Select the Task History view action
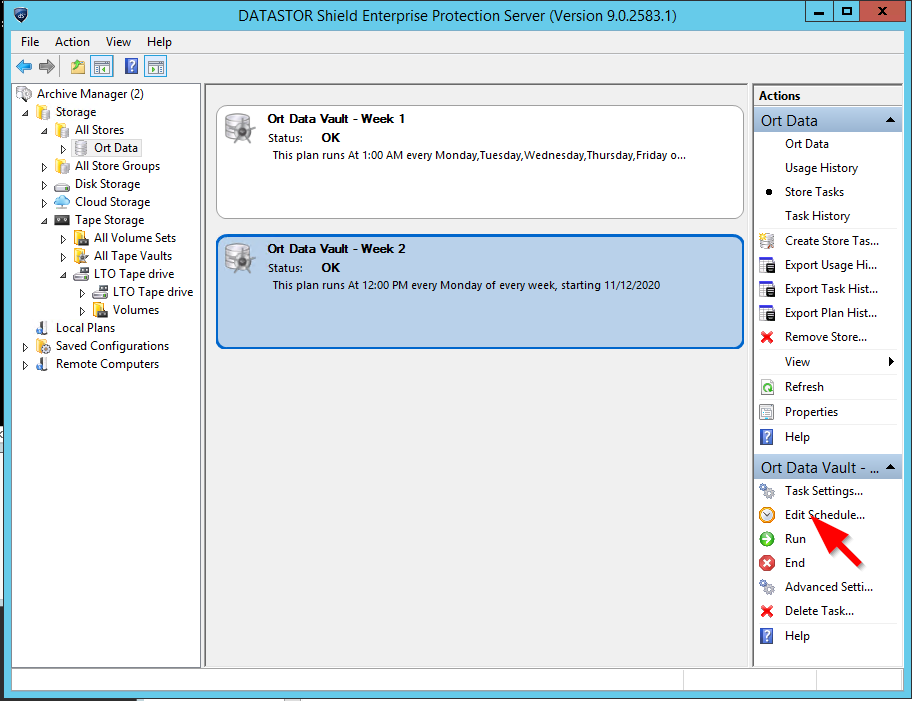This screenshot has height=701, width=912. [x=817, y=216]
